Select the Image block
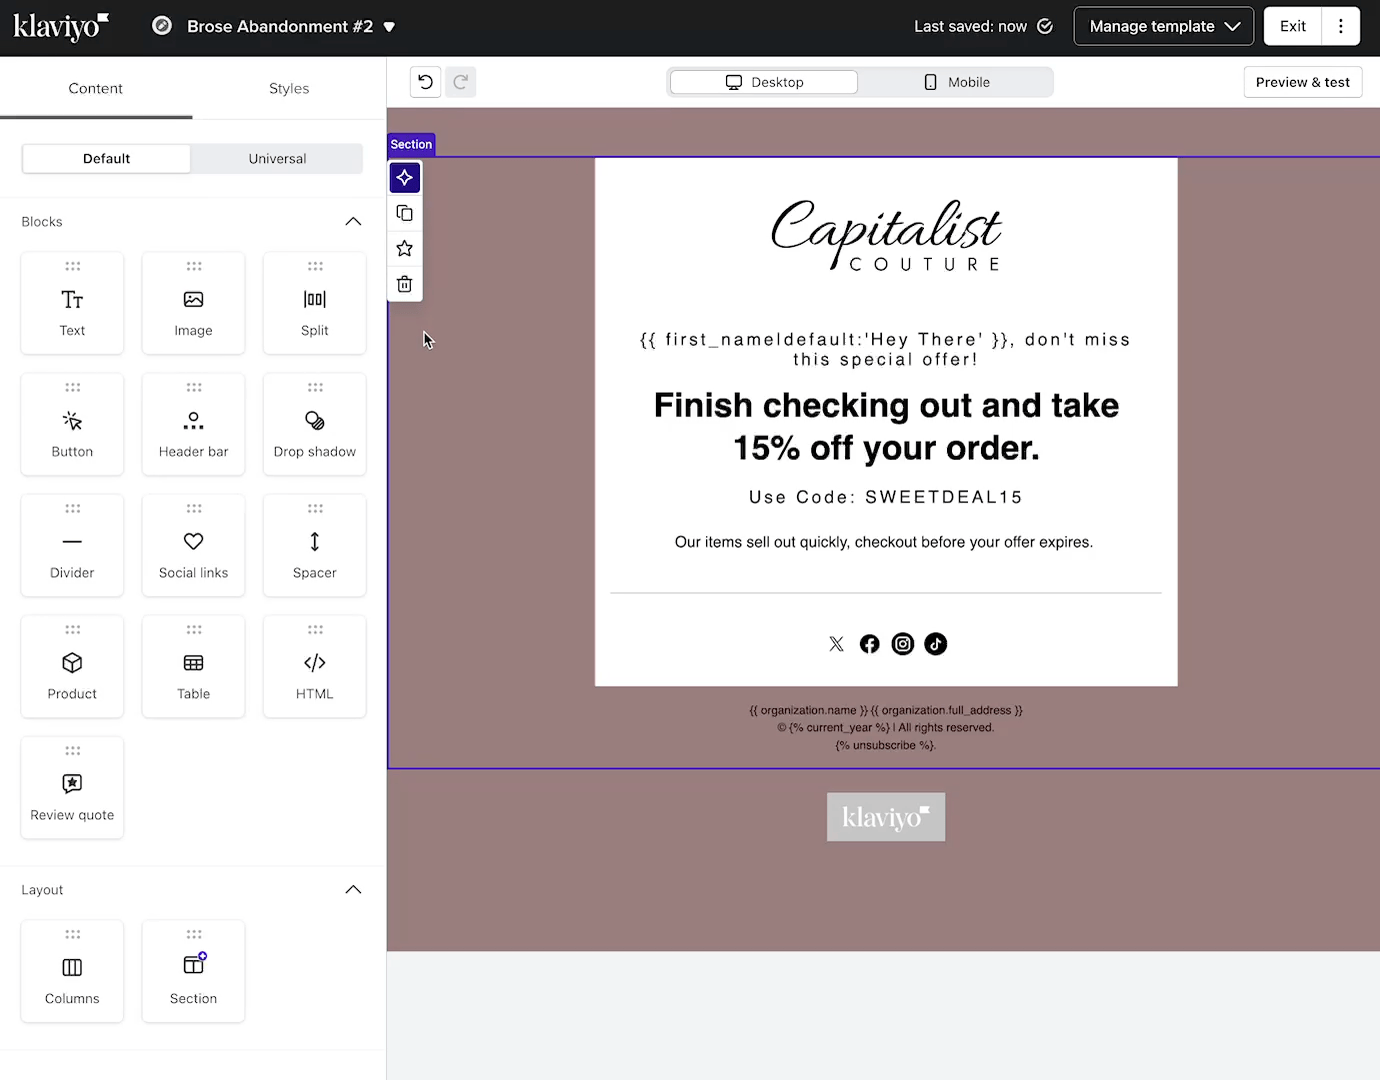Image resolution: width=1380 pixels, height=1080 pixels. (x=193, y=303)
